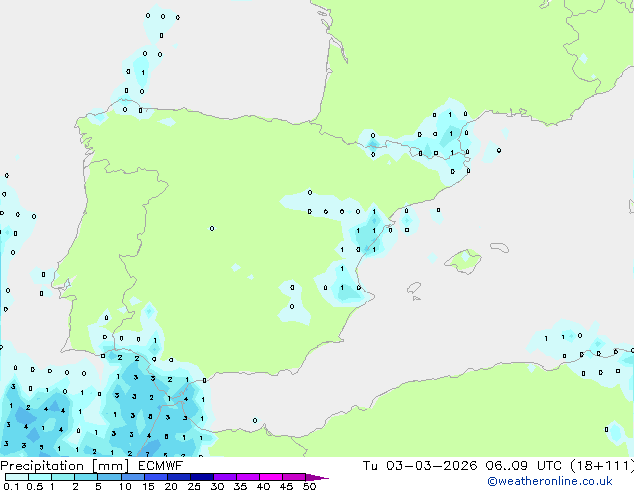Click the above-50 mm legend arrow tip
This screenshot has height=490, width=634.
coord(317,477)
